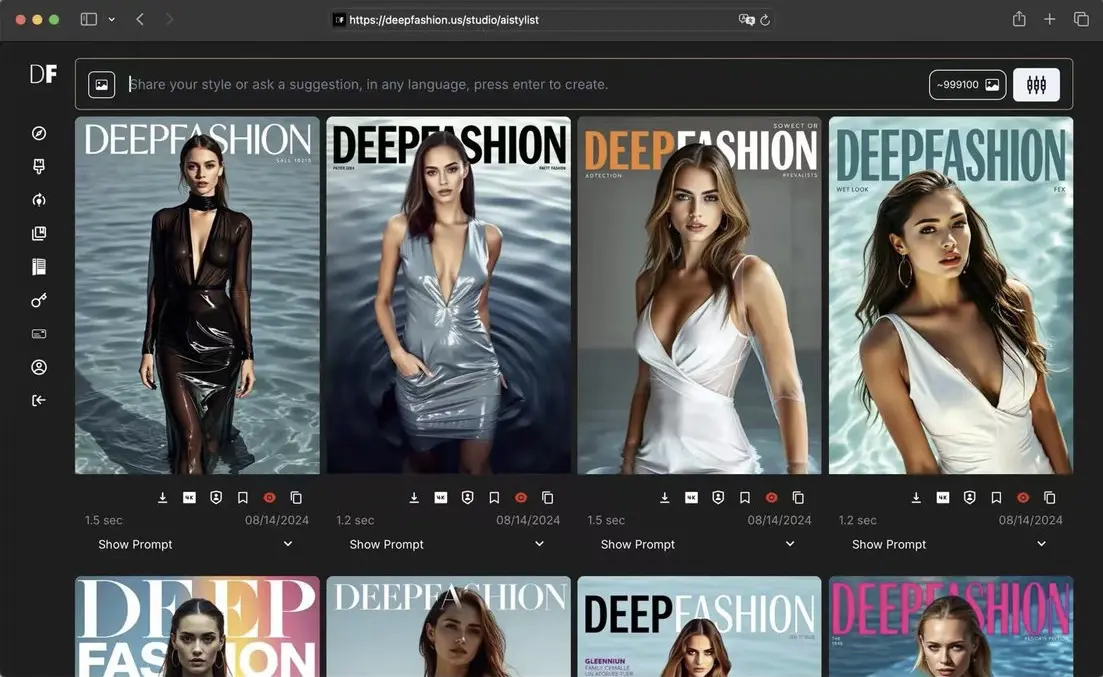Bookmark the silver metallic dress cover

coord(495,498)
